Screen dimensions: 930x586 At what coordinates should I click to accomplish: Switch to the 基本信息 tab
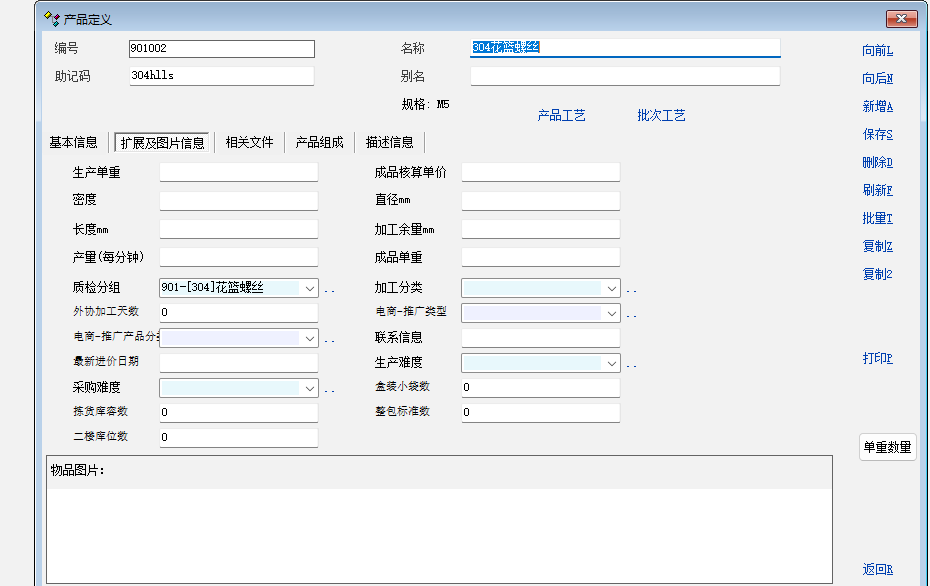(74, 142)
